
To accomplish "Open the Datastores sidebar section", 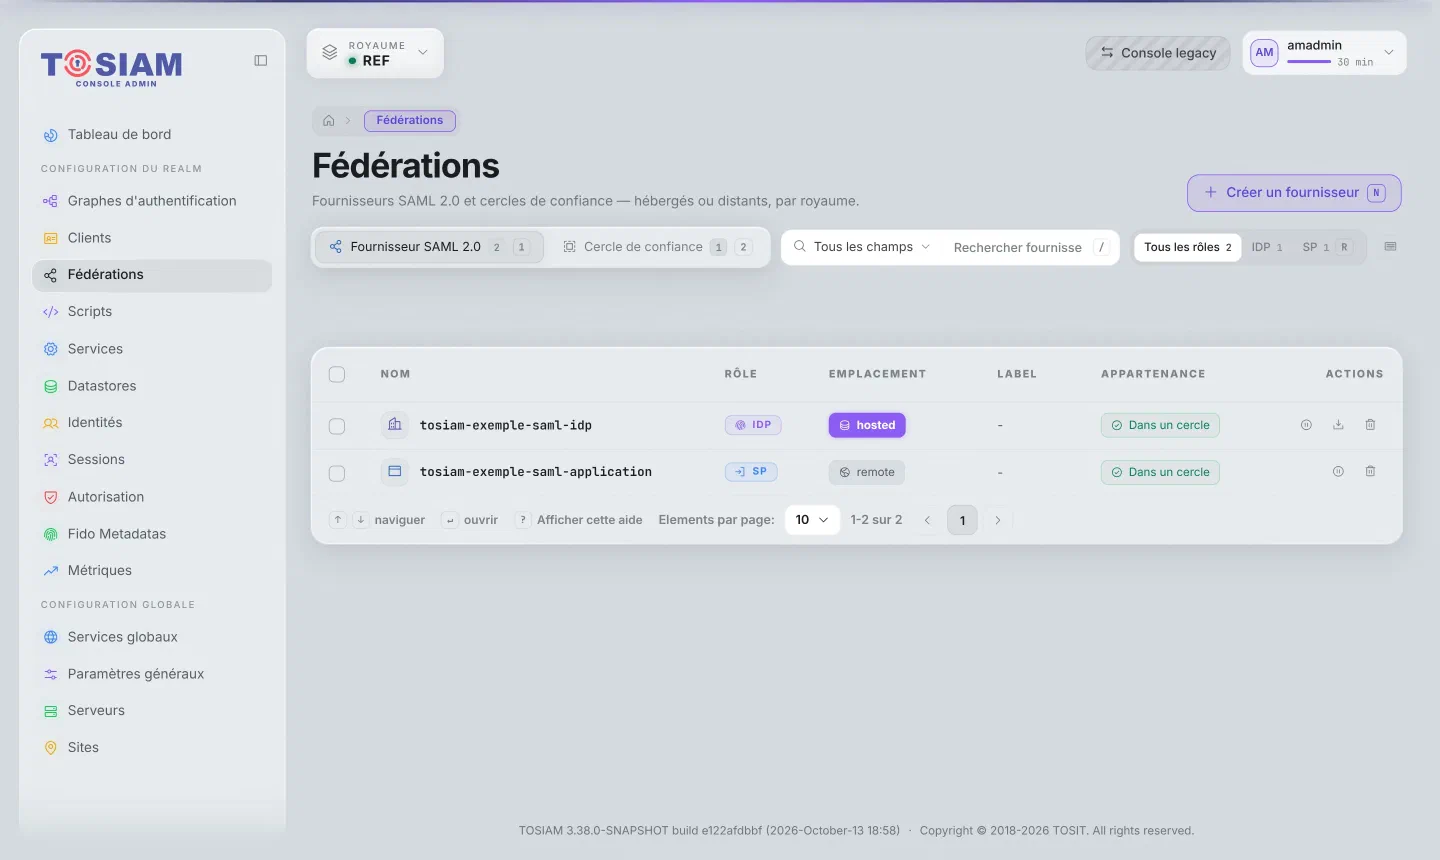I will (x=152, y=386).
